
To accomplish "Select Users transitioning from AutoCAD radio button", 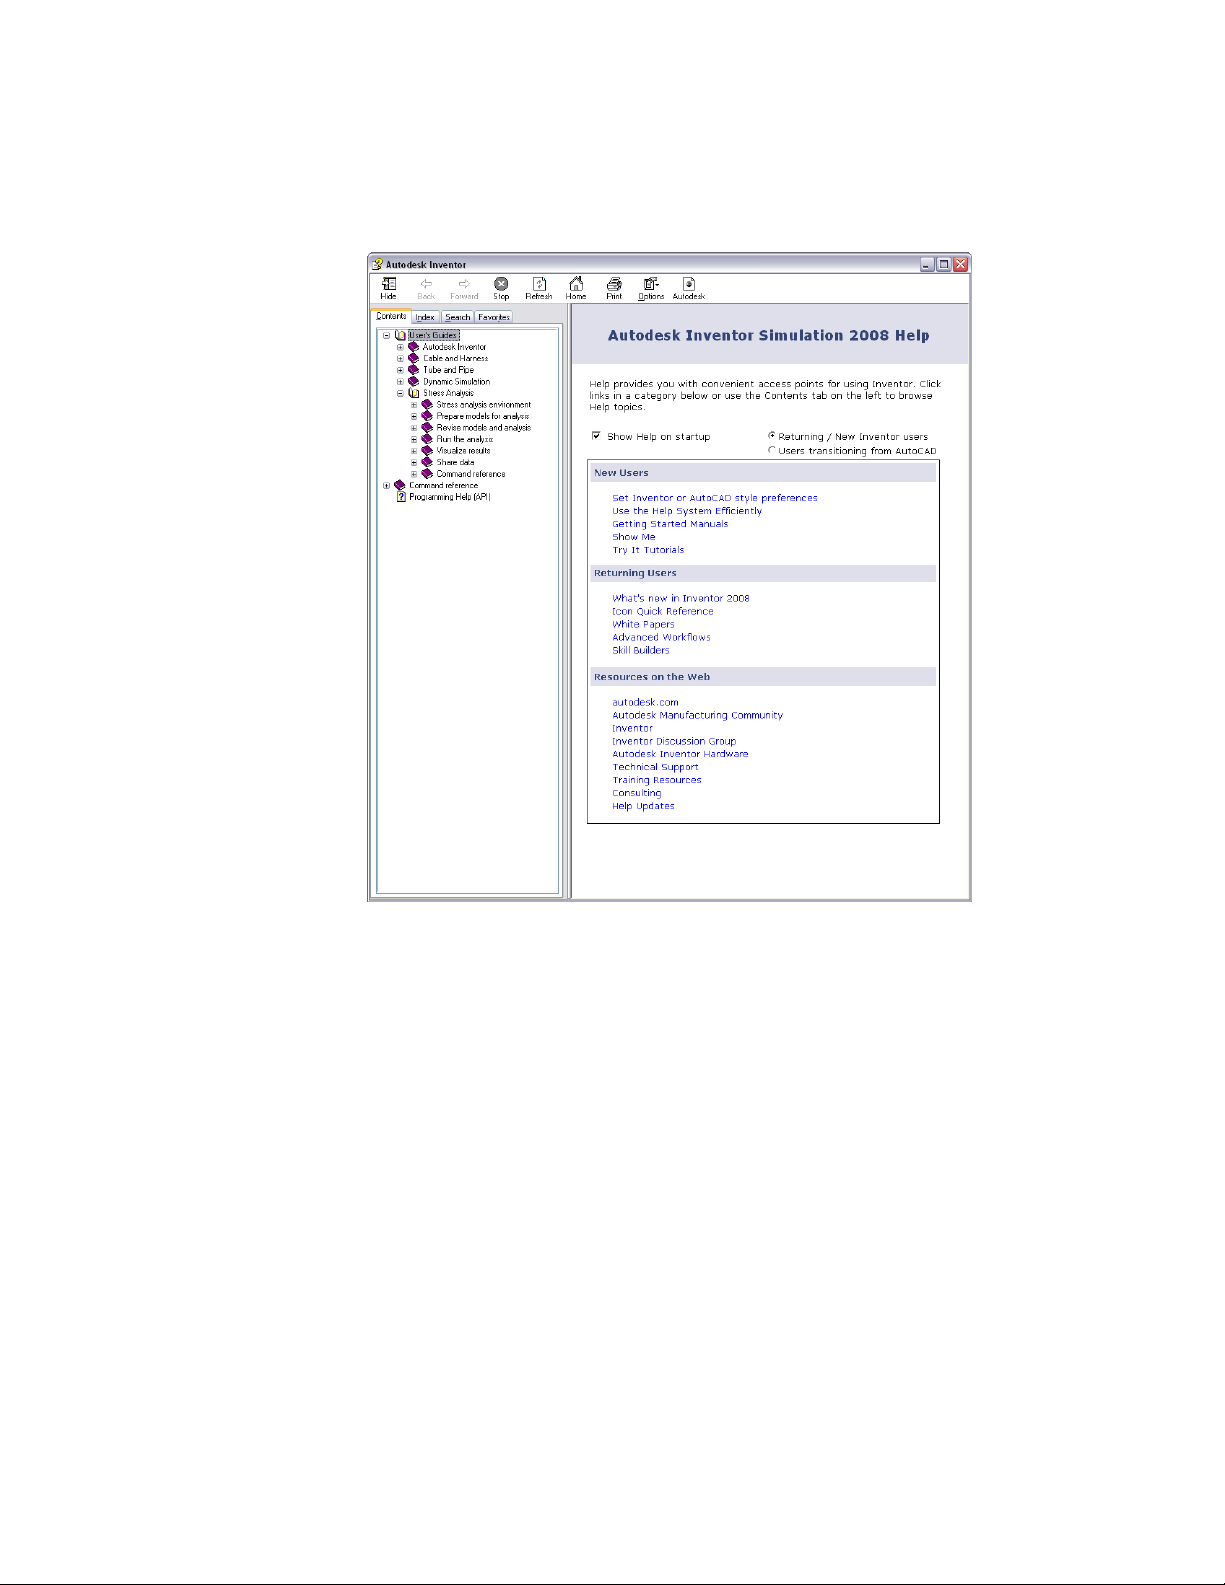I will point(771,450).
